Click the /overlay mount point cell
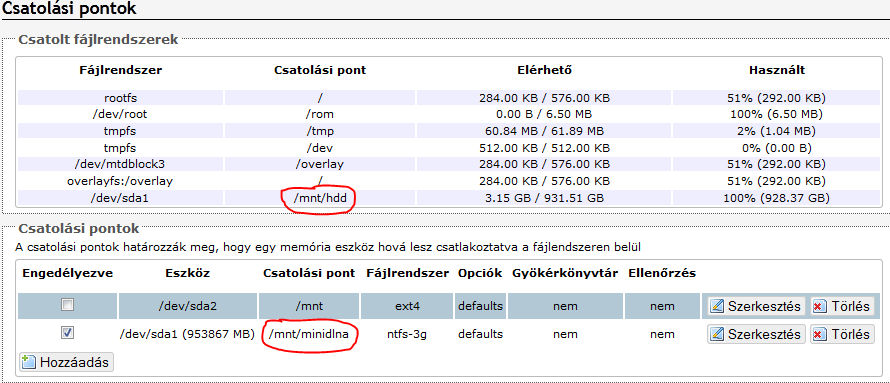The height and width of the screenshot is (383, 890). coord(320,165)
